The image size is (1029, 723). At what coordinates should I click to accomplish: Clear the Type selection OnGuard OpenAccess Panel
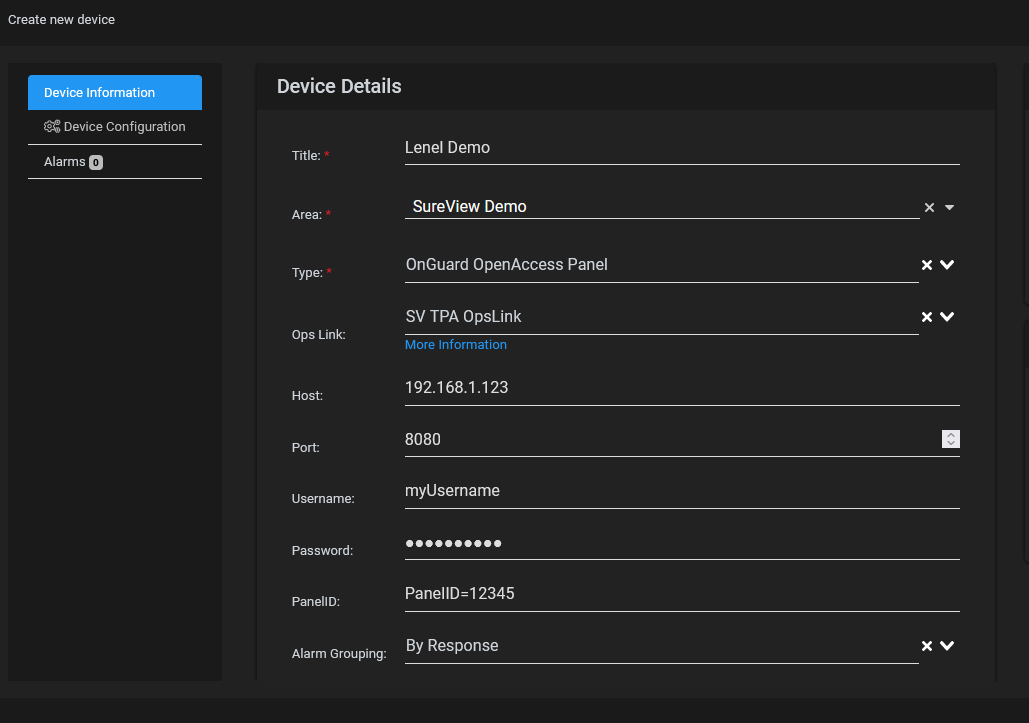[927, 265]
